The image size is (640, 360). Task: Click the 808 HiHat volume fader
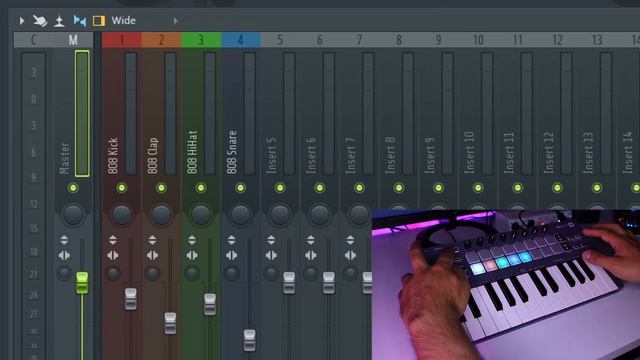(210, 304)
